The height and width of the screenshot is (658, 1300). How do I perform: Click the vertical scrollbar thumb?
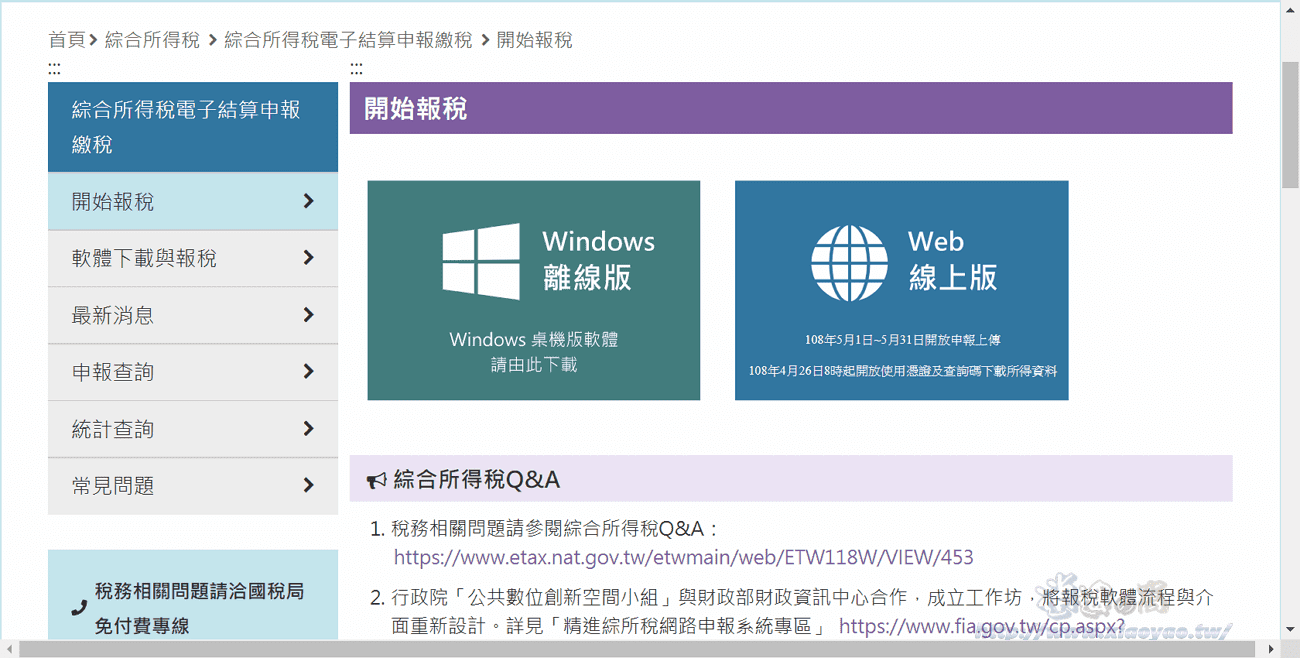[x=1290, y=124]
